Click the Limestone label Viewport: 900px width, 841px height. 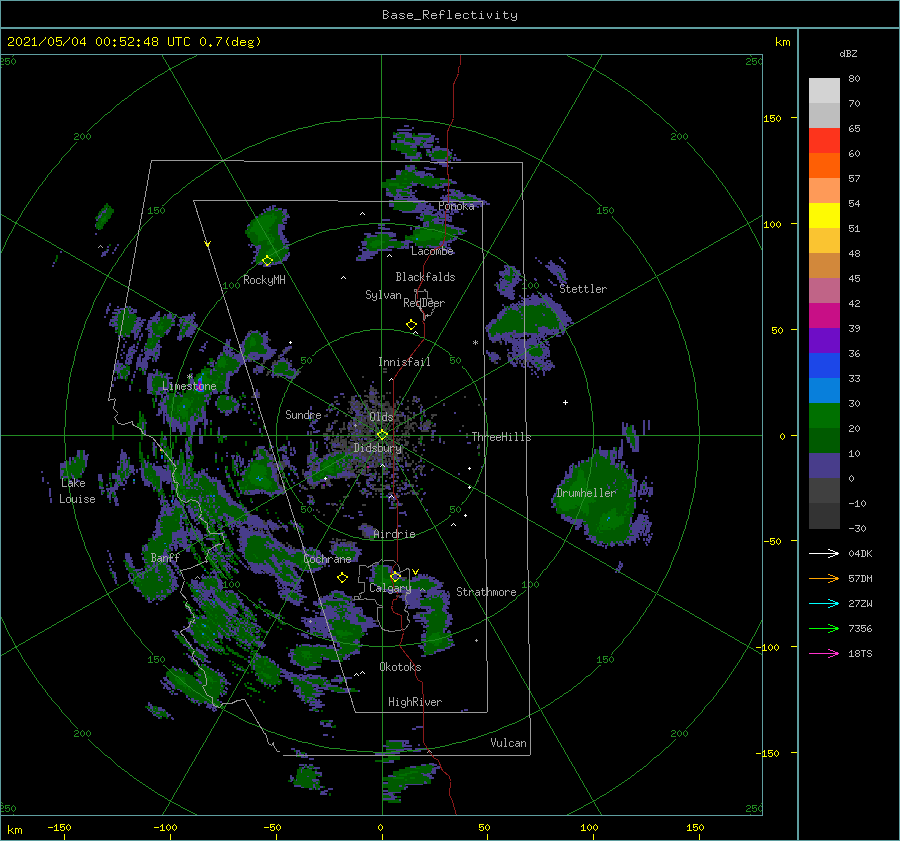click(x=189, y=386)
